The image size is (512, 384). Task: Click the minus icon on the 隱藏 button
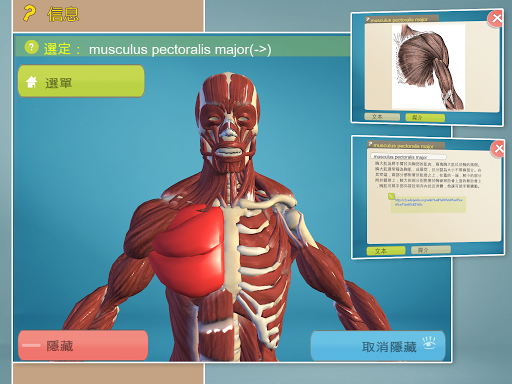point(31,345)
